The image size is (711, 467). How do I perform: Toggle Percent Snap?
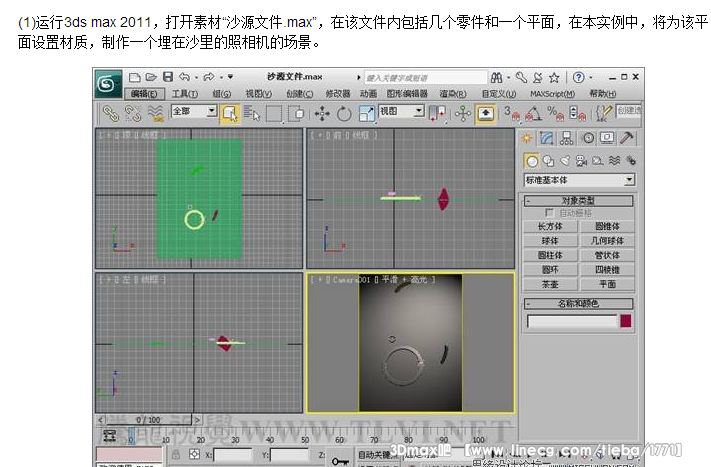[555, 113]
